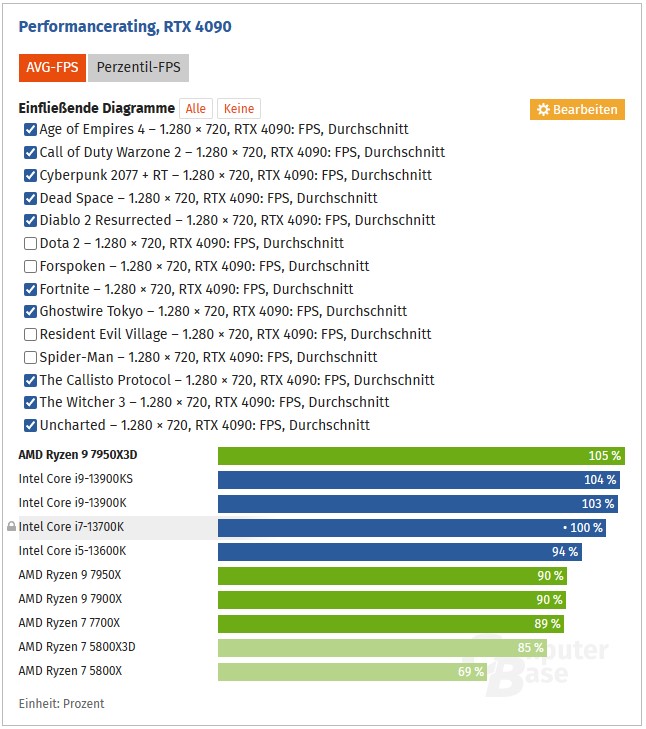Open the Bearbeiten edit button

[577, 110]
